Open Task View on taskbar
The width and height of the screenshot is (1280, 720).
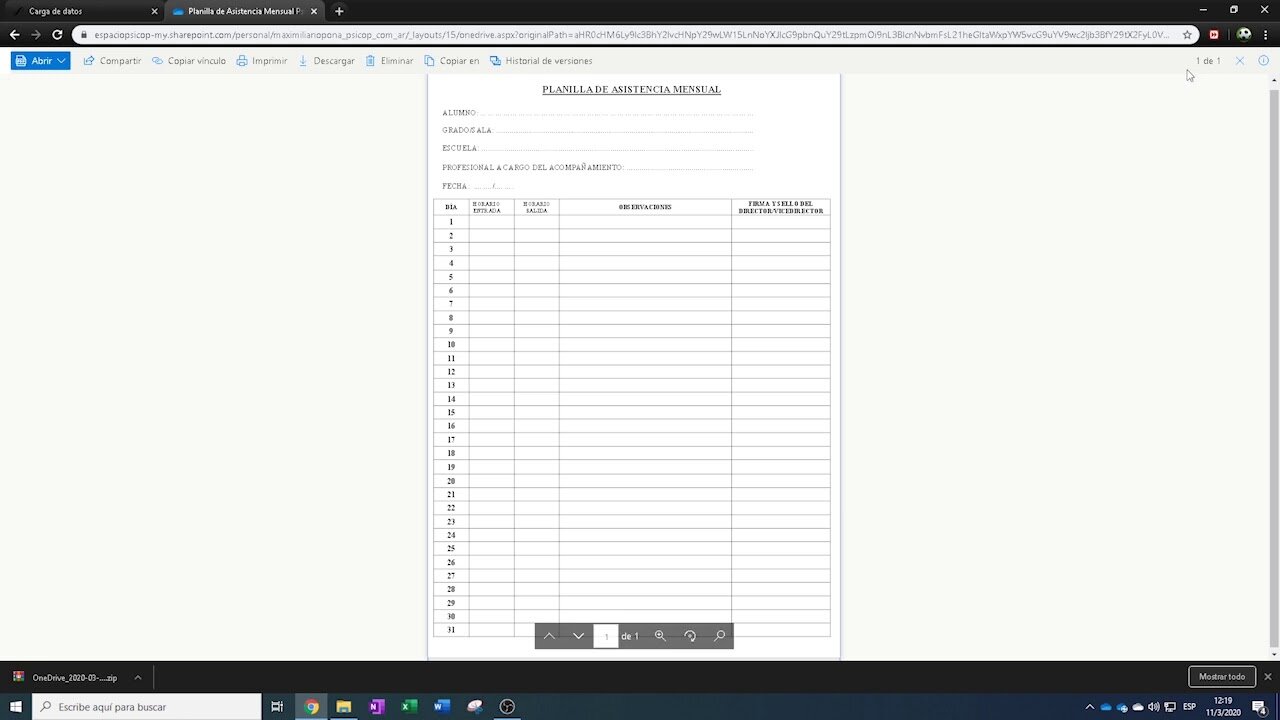pyautogui.click(x=277, y=706)
